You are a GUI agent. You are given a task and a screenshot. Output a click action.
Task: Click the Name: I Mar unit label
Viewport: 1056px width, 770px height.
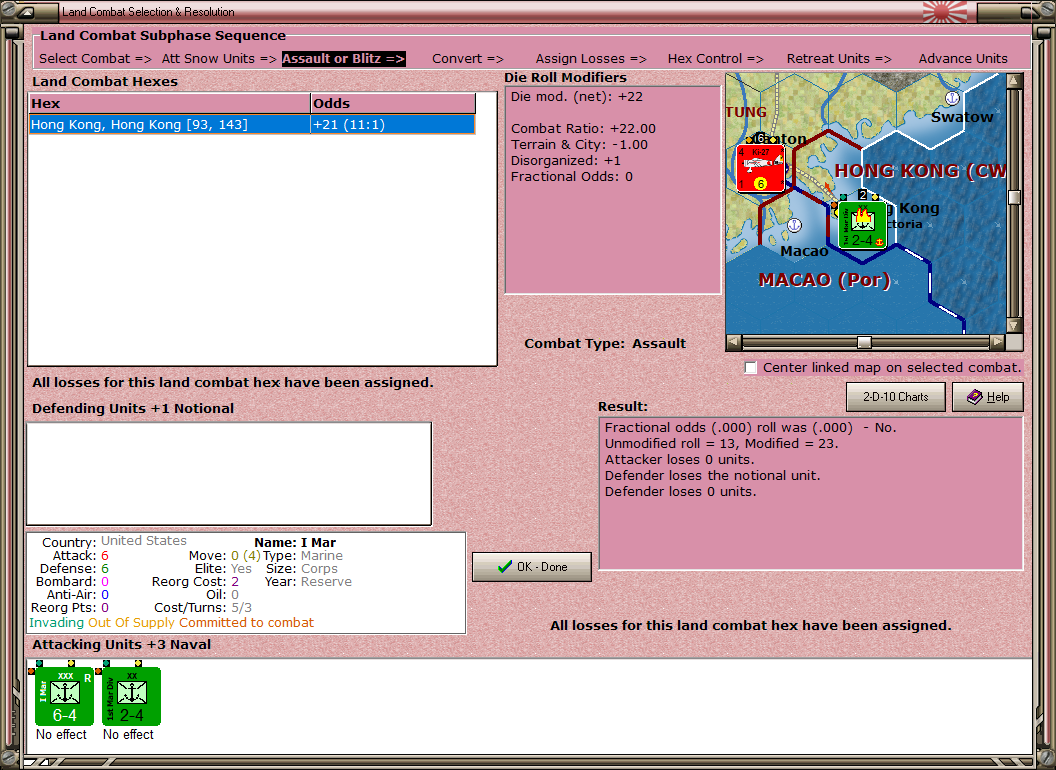click(295, 543)
